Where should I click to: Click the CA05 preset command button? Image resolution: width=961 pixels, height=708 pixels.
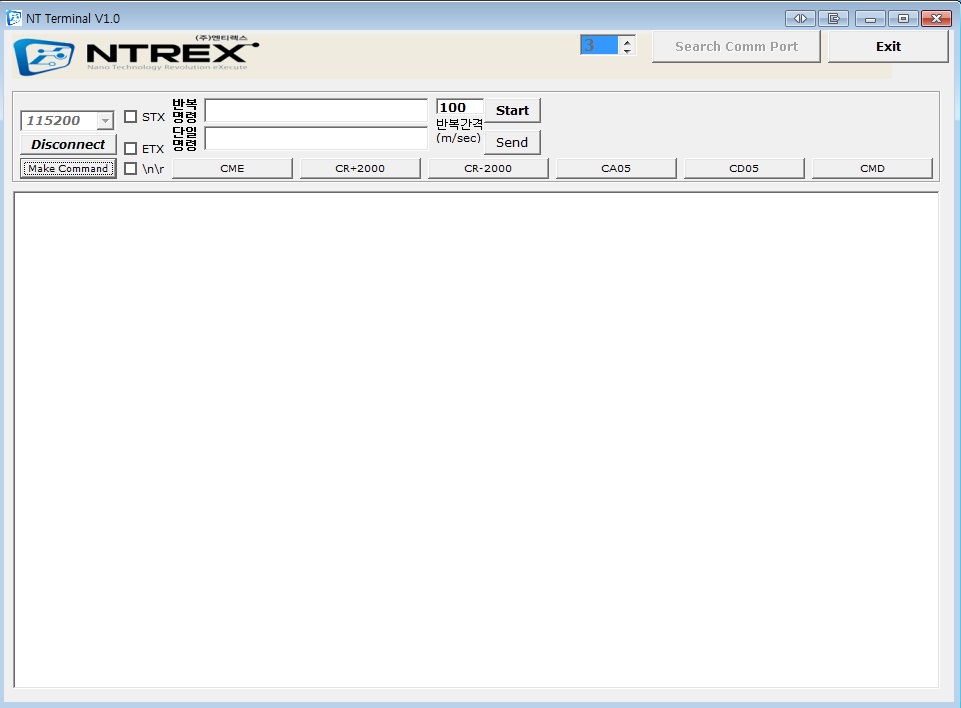pyautogui.click(x=616, y=169)
